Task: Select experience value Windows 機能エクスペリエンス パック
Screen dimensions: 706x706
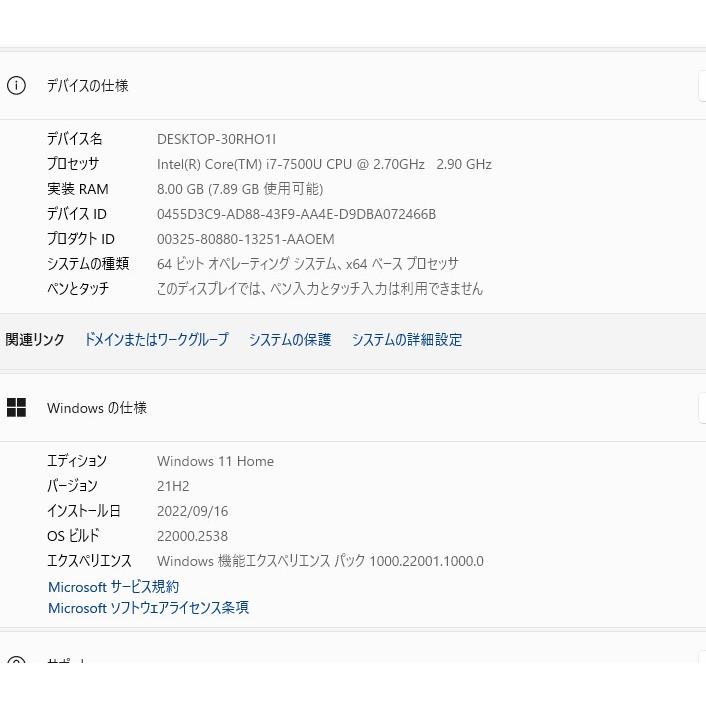Action: click(x=320, y=561)
